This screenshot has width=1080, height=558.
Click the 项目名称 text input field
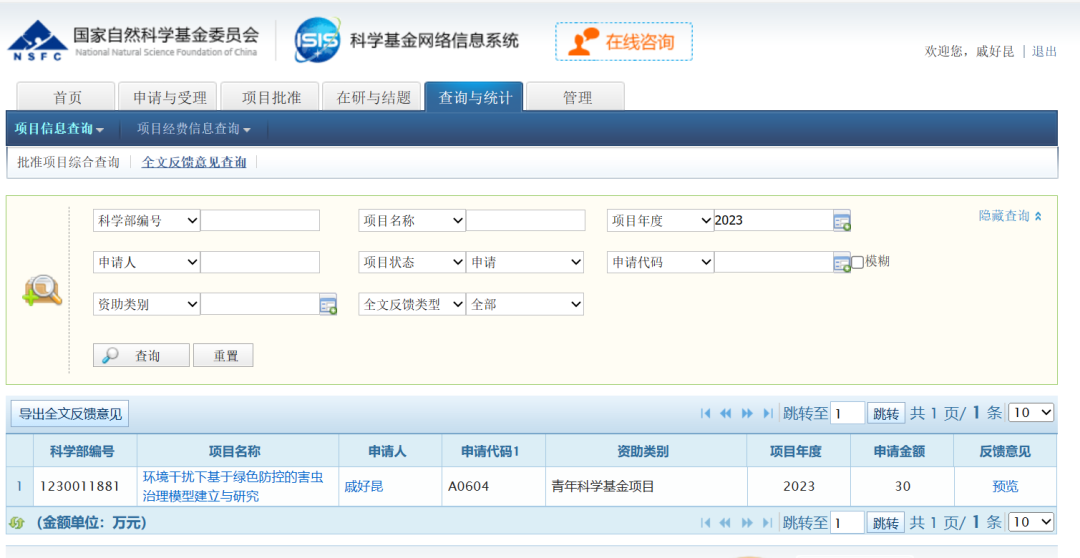pos(525,221)
